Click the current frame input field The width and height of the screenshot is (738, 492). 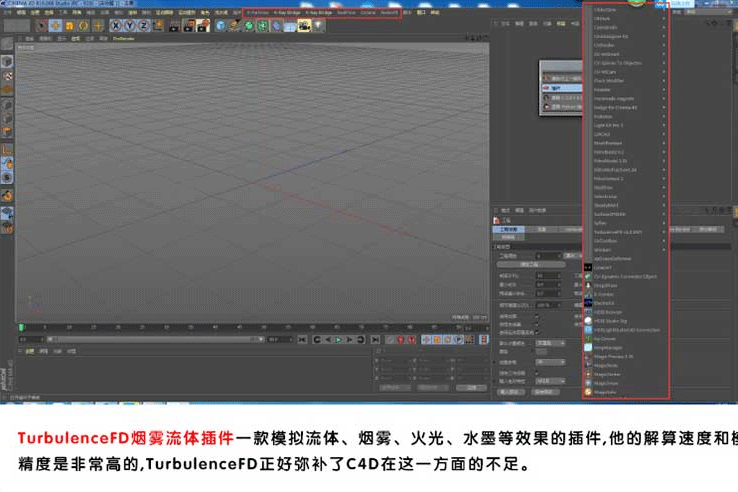pyautogui.click(x=31, y=339)
